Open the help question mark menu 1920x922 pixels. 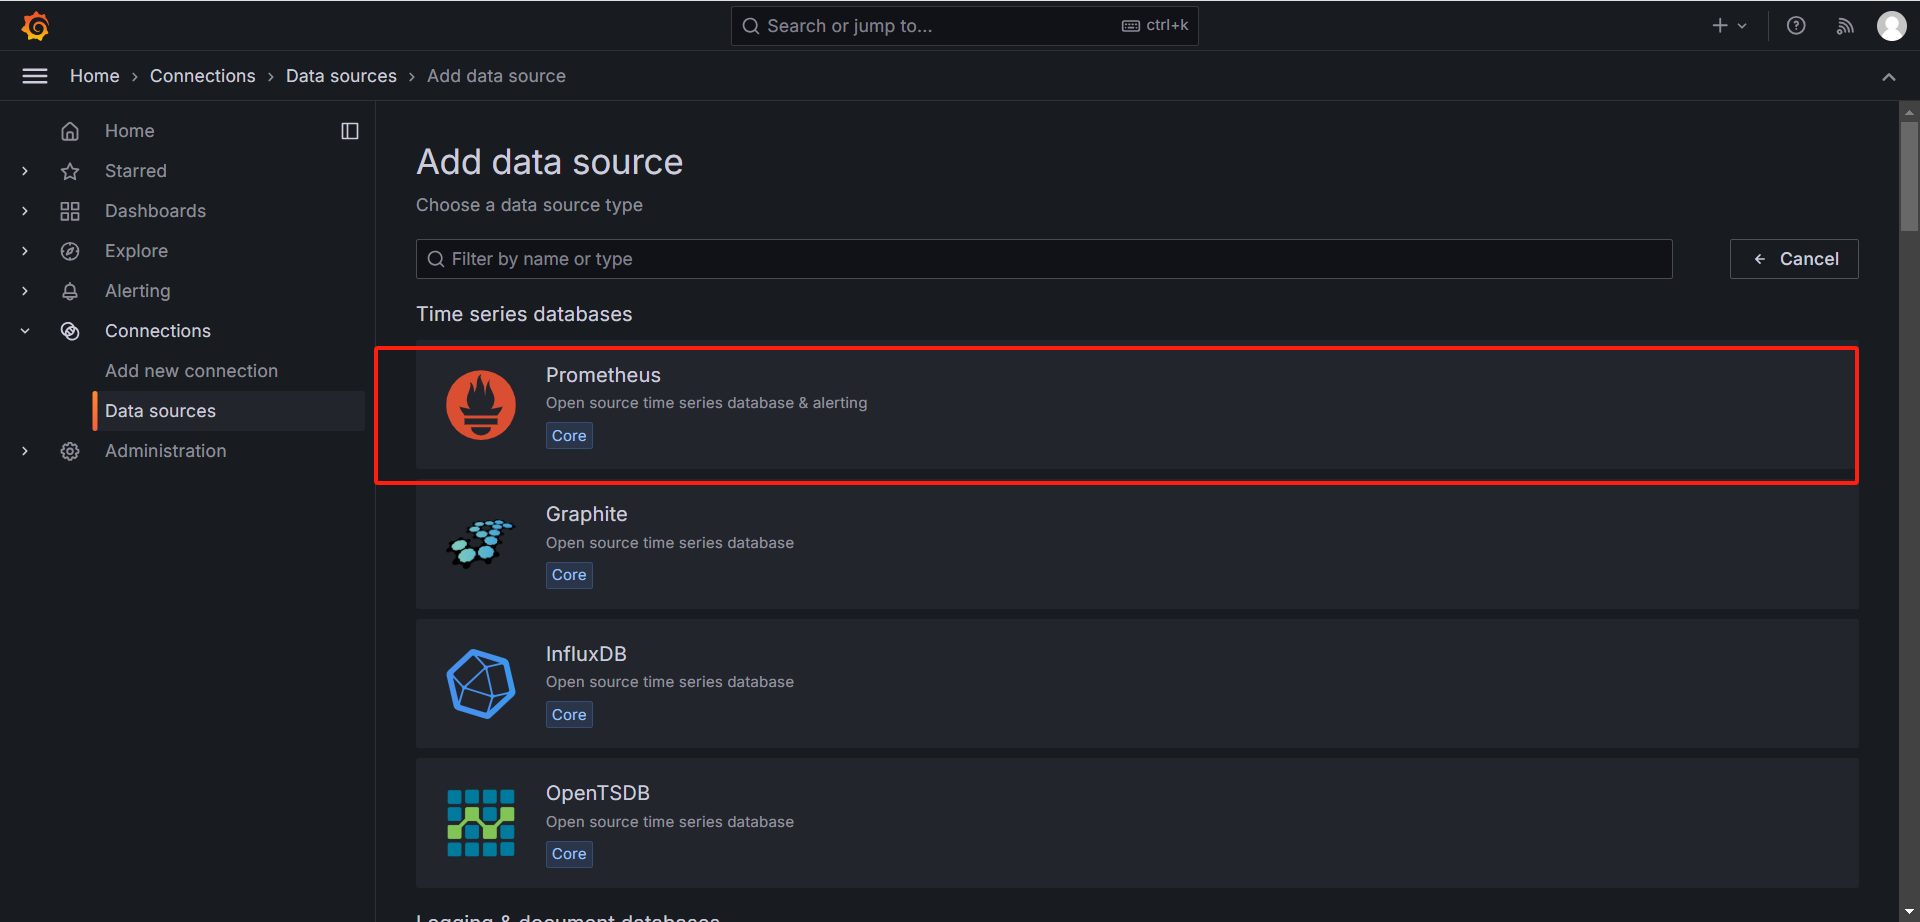(1796, 26)
